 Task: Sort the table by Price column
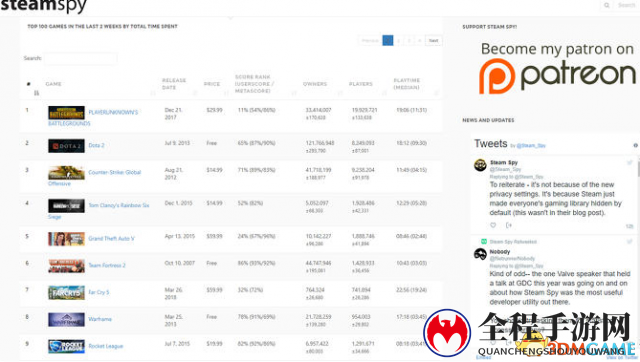point(212,84)
